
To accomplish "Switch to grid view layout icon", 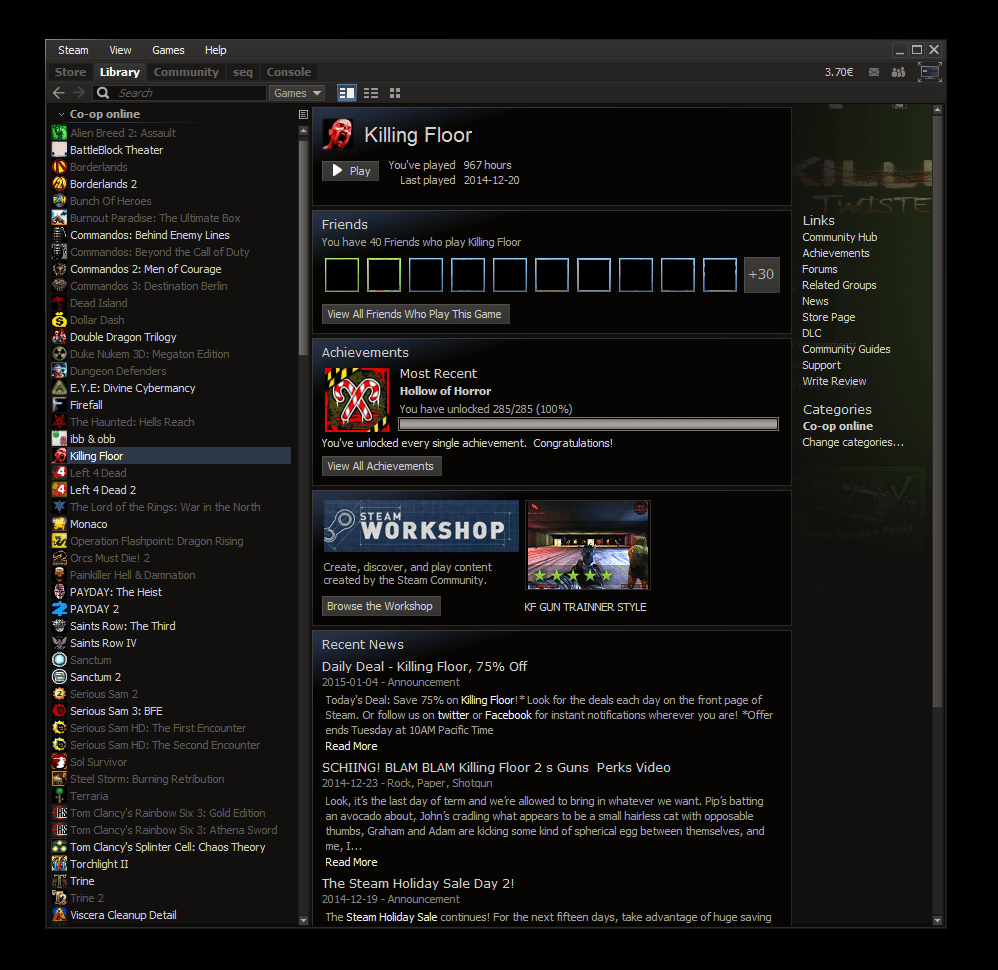I will [395, 93].
